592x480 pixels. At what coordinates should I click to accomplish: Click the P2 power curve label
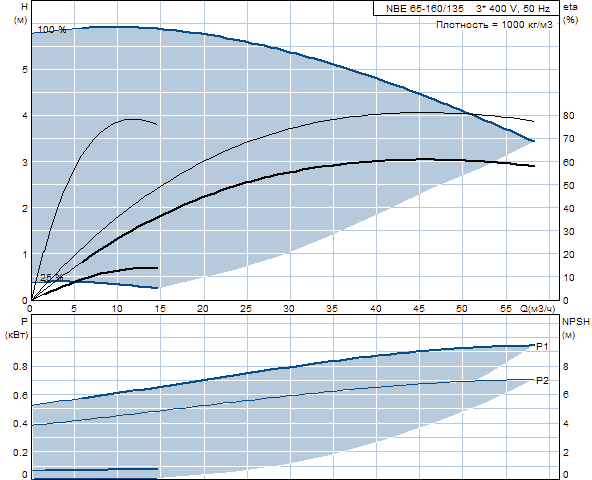(542, 381)
